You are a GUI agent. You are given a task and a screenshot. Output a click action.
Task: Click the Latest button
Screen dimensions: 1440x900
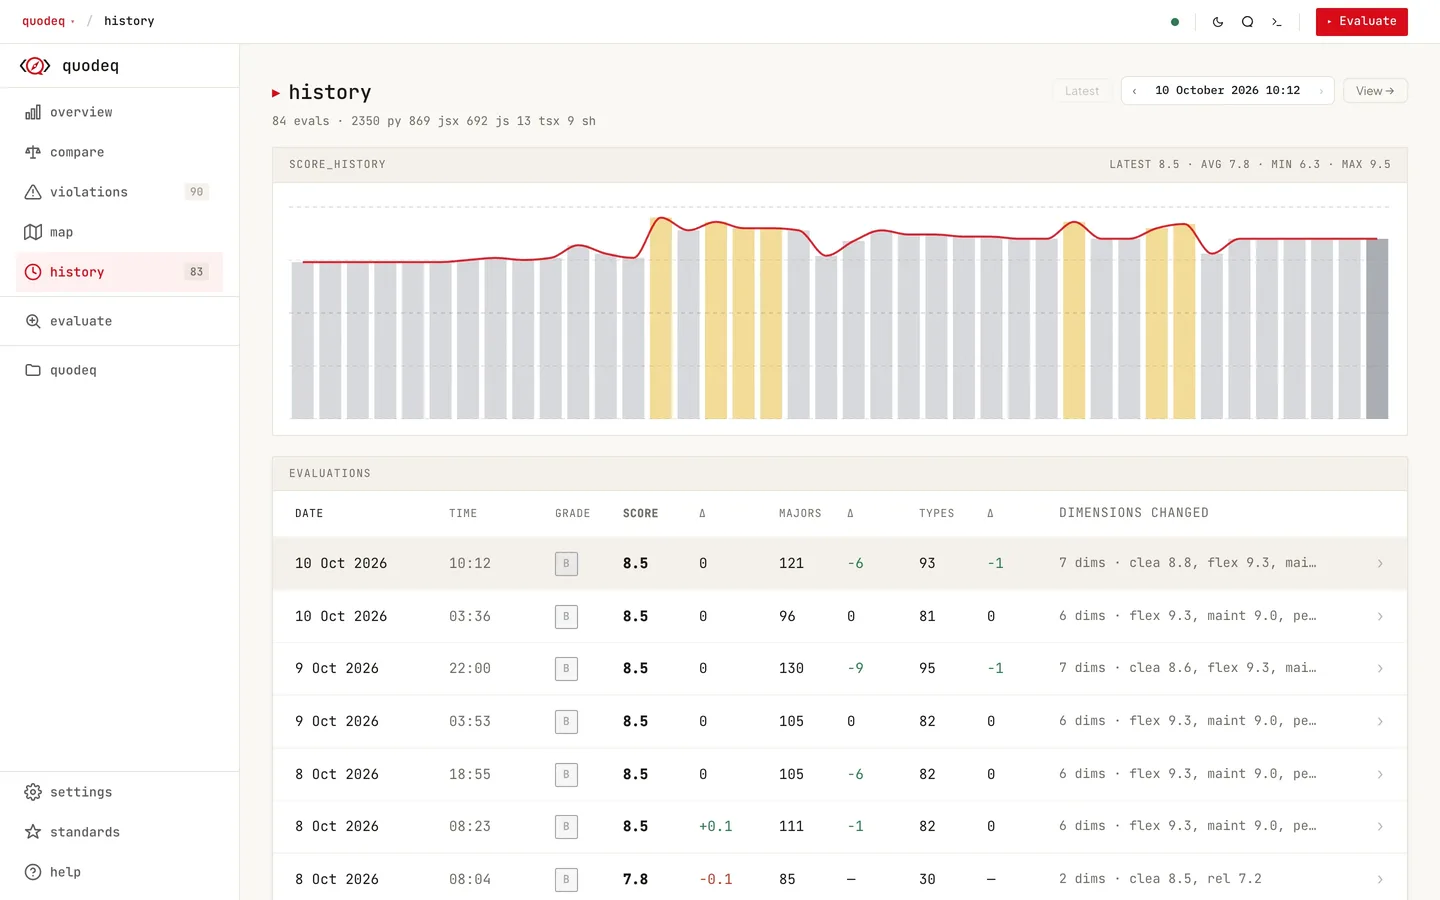[1082, 91]
